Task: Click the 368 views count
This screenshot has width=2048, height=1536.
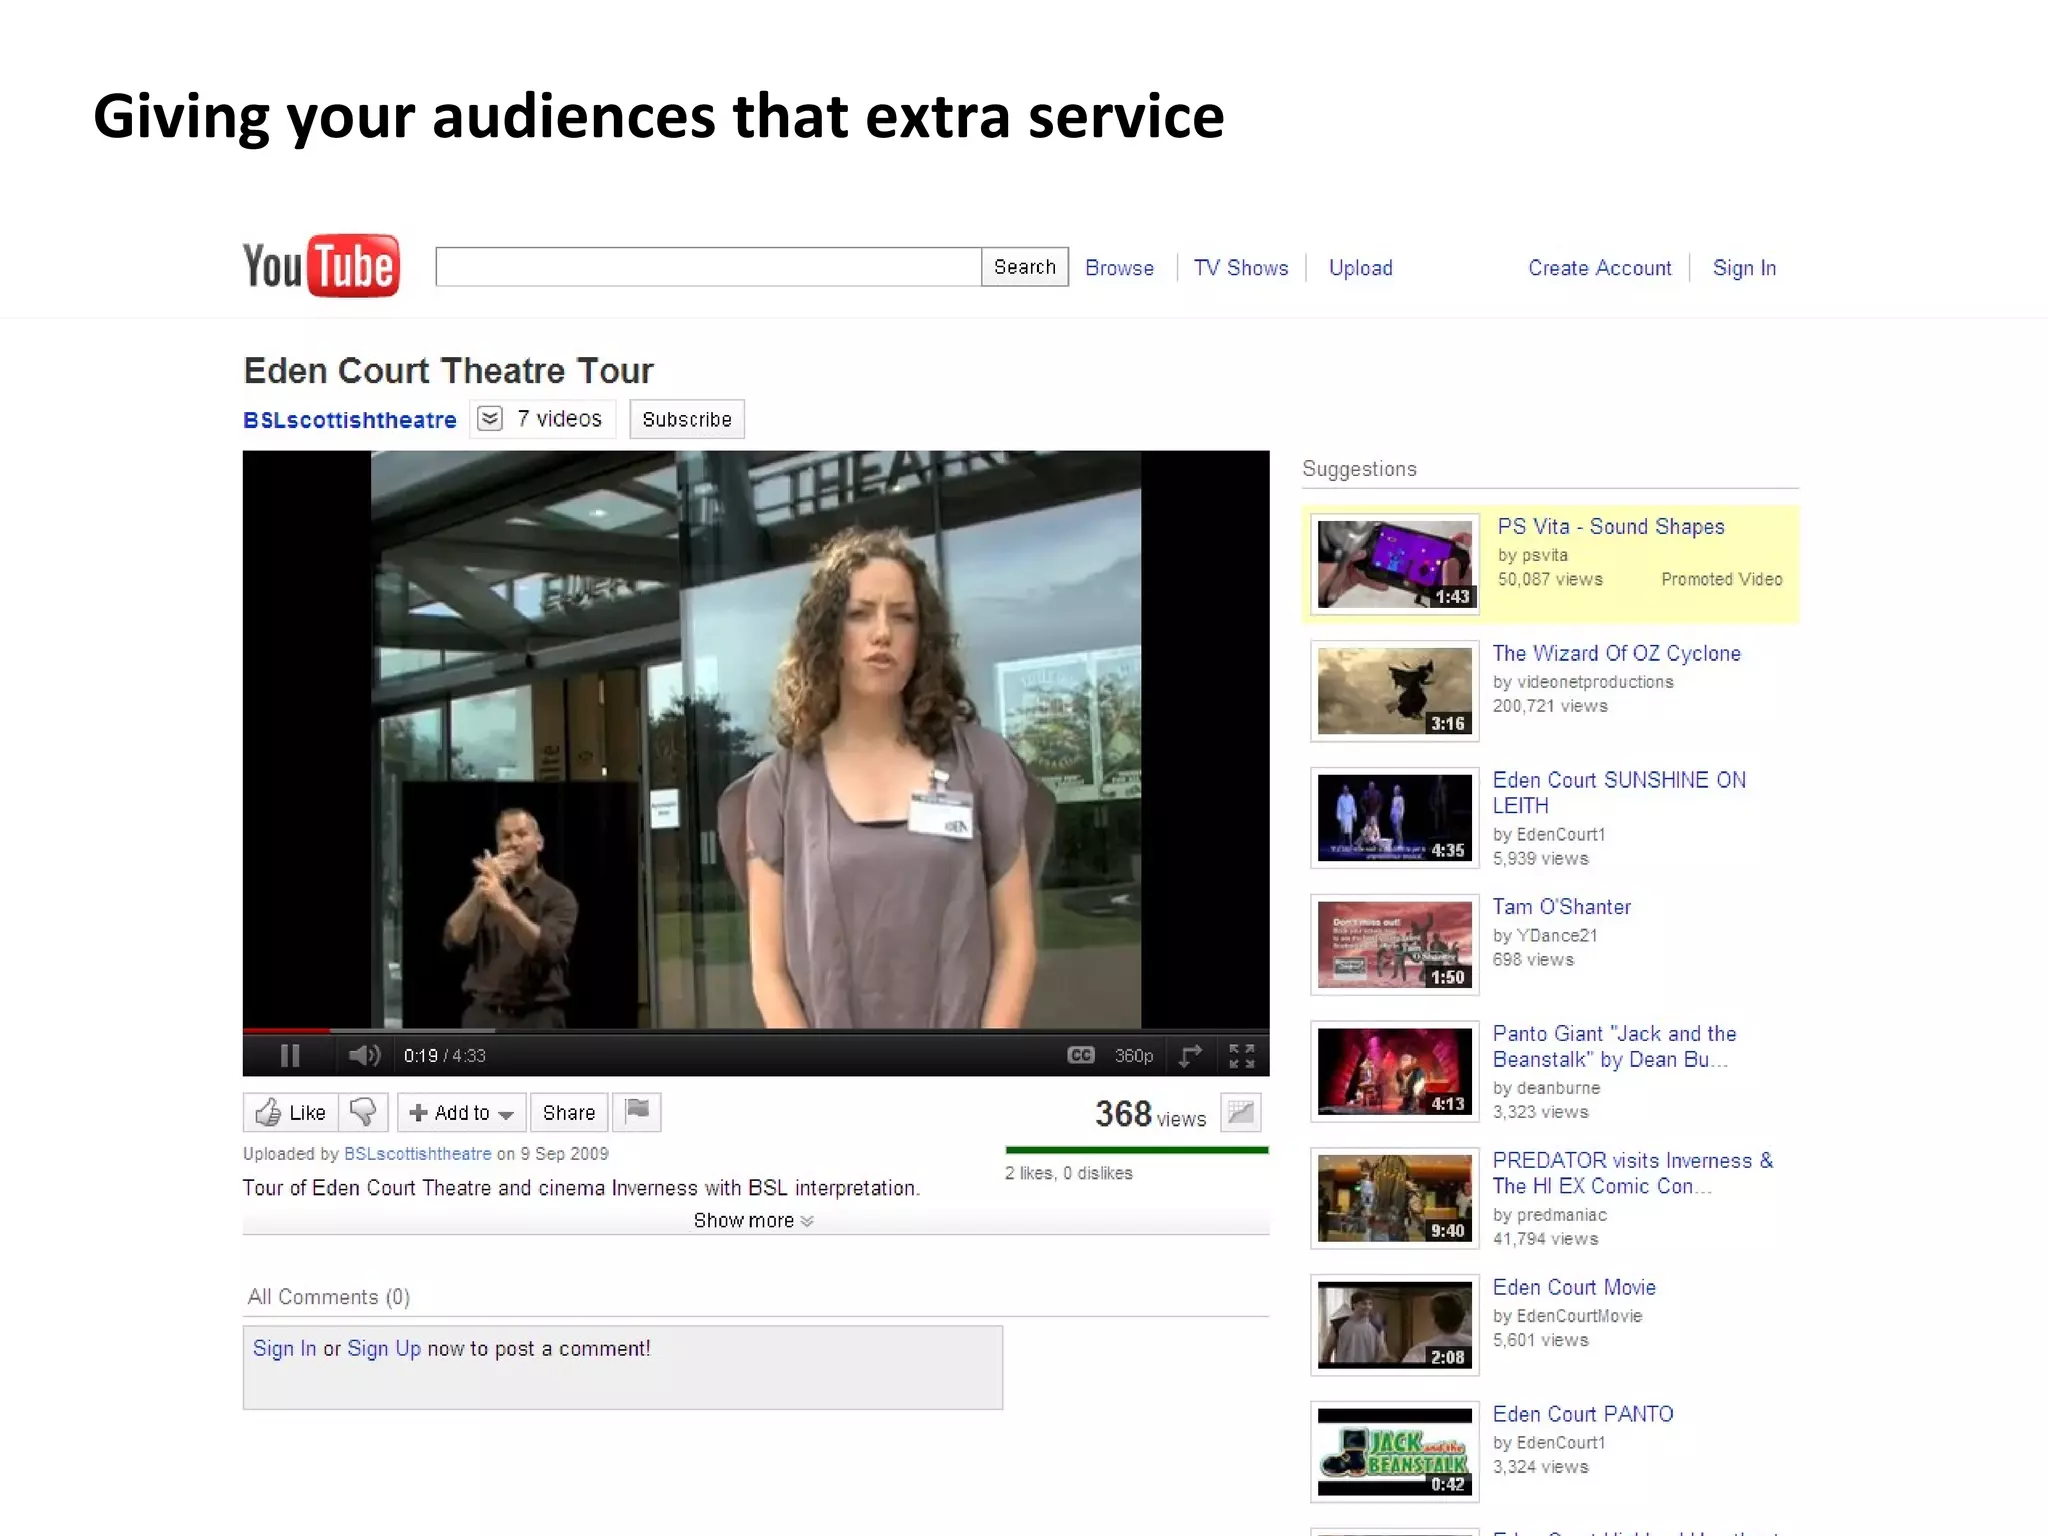Action: (x=1151, y=1114)
